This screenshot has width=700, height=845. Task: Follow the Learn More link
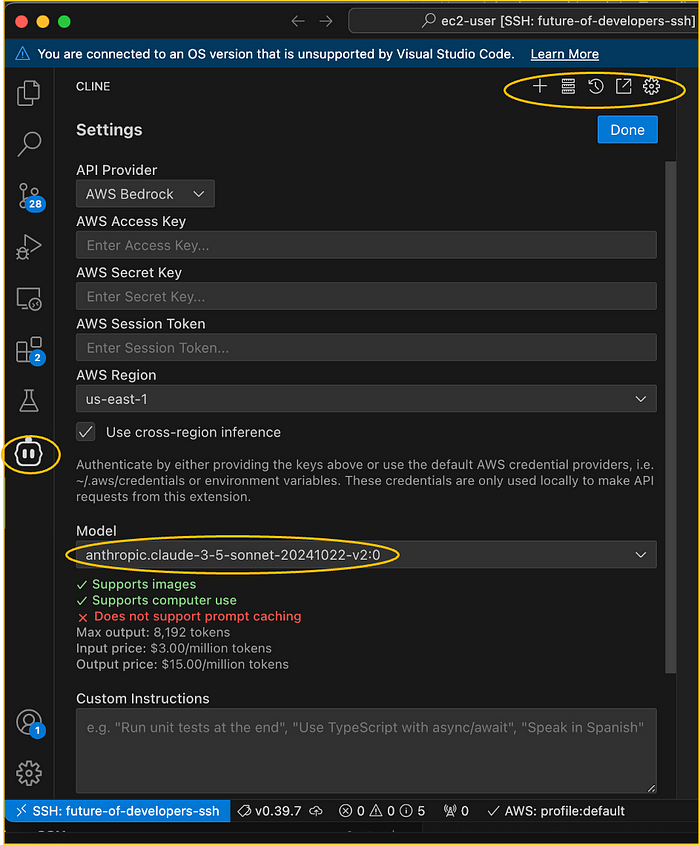pos(564,54)
